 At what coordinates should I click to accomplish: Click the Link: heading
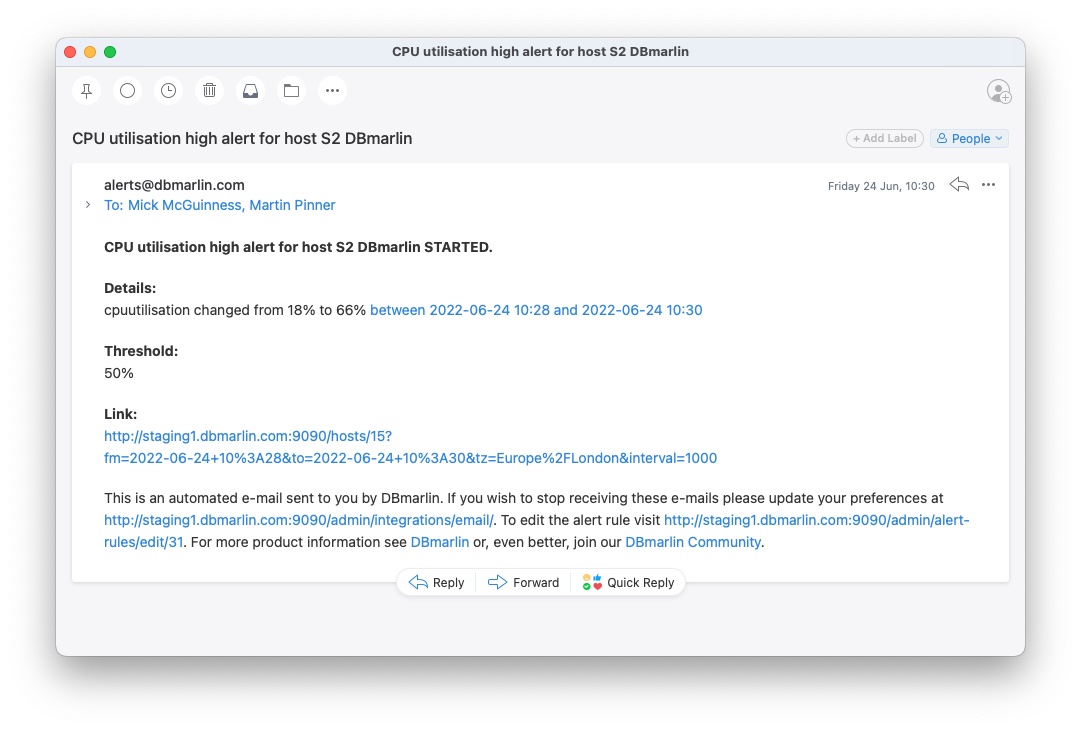coord(121,414)
